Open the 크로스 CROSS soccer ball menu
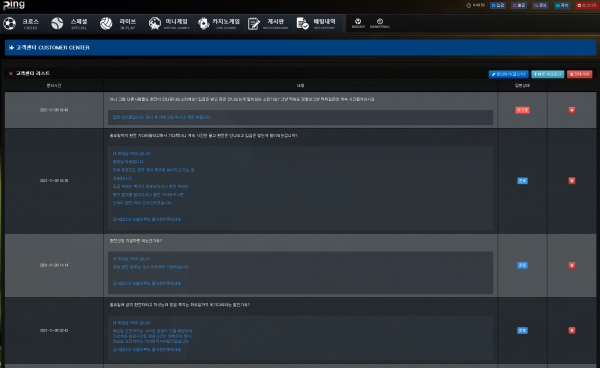The width and height of the screenshot is (600, 368). point(22,24)
